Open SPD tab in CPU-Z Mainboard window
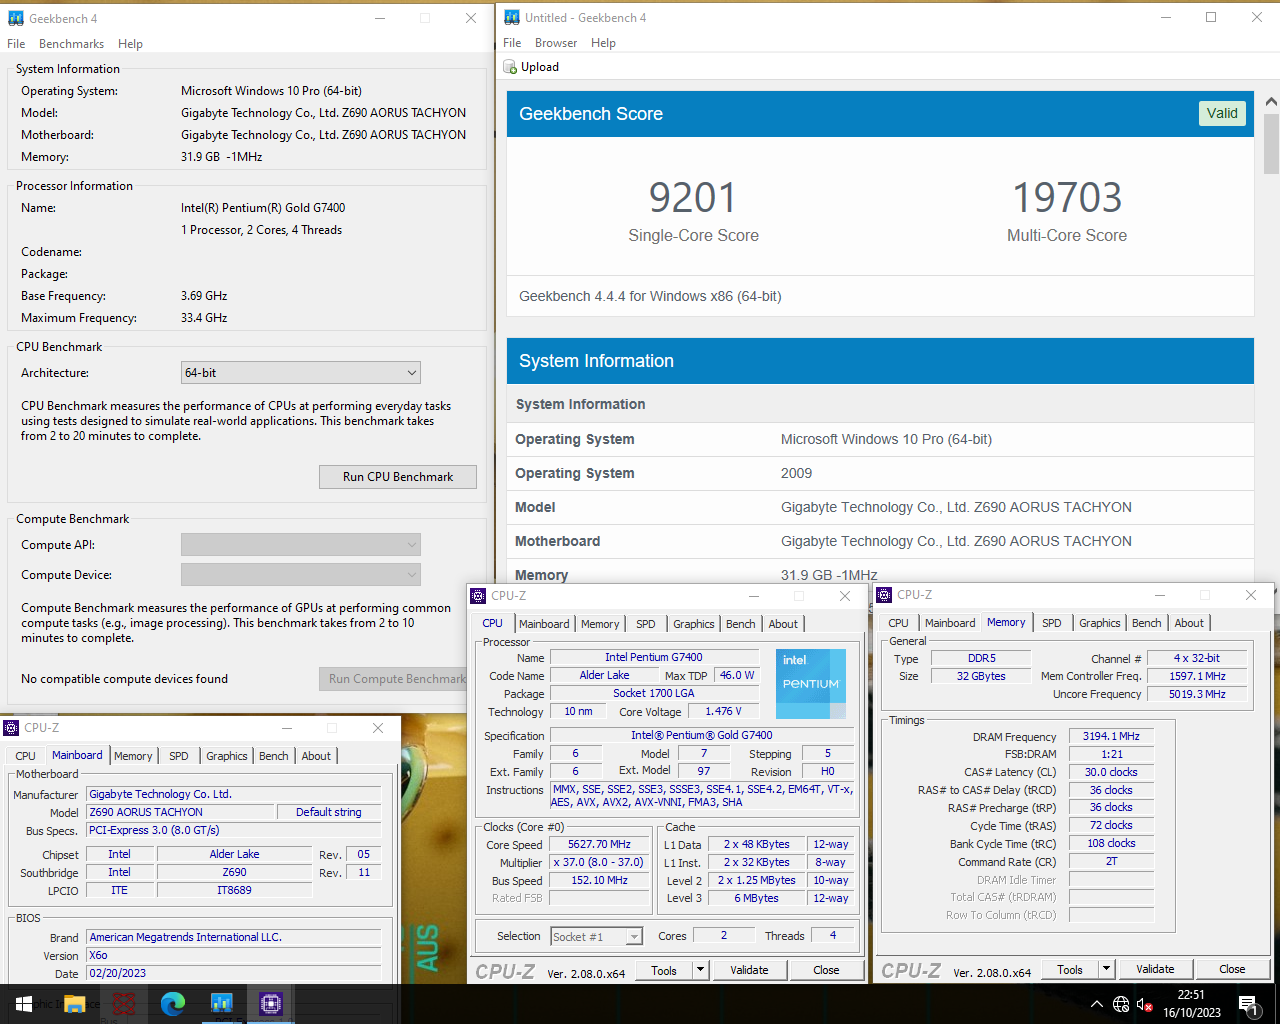Screen dimensions: 1280x1024 click(179, 756)
